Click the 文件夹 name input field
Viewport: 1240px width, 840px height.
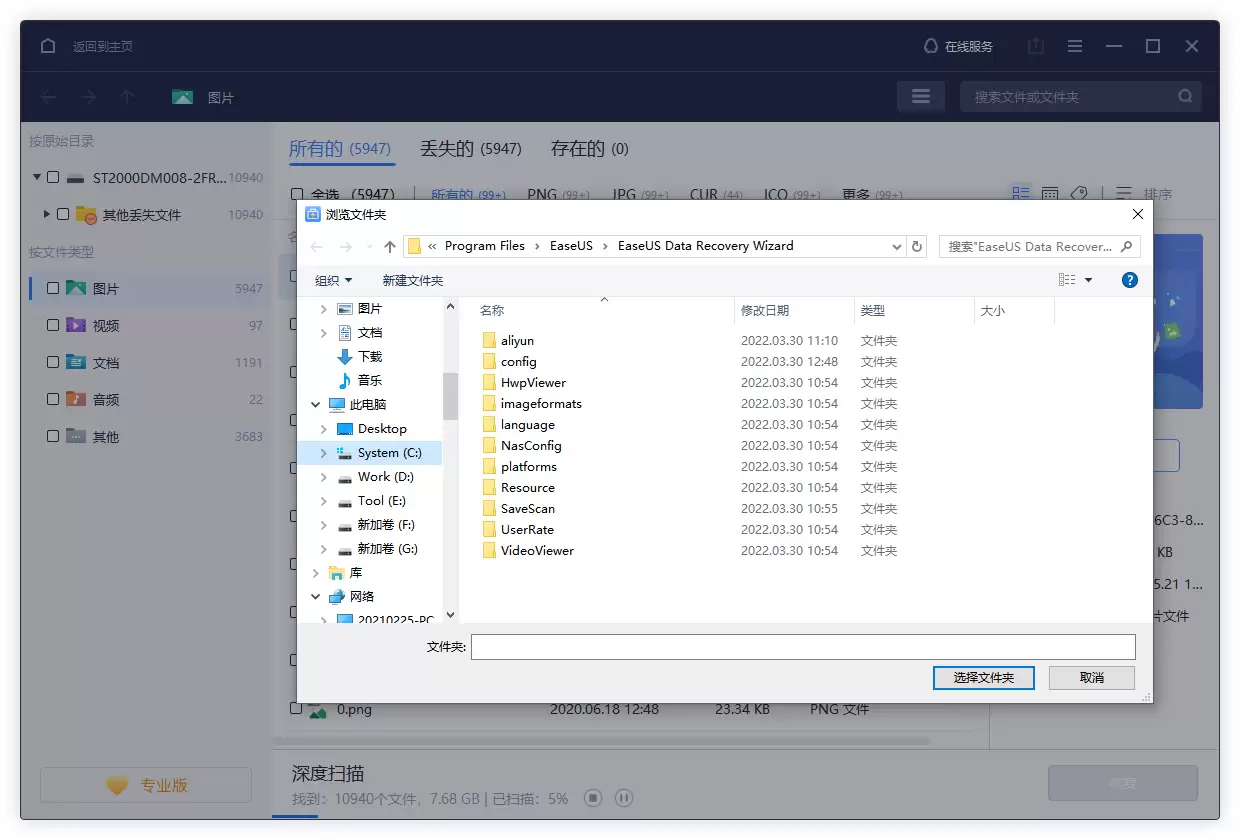(800, 646)
